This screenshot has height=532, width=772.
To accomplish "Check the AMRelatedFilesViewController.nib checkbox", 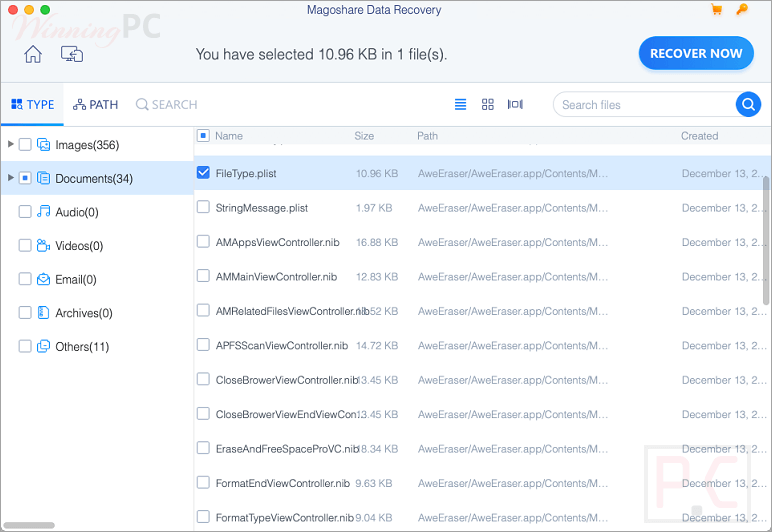I will click(203, 310).
